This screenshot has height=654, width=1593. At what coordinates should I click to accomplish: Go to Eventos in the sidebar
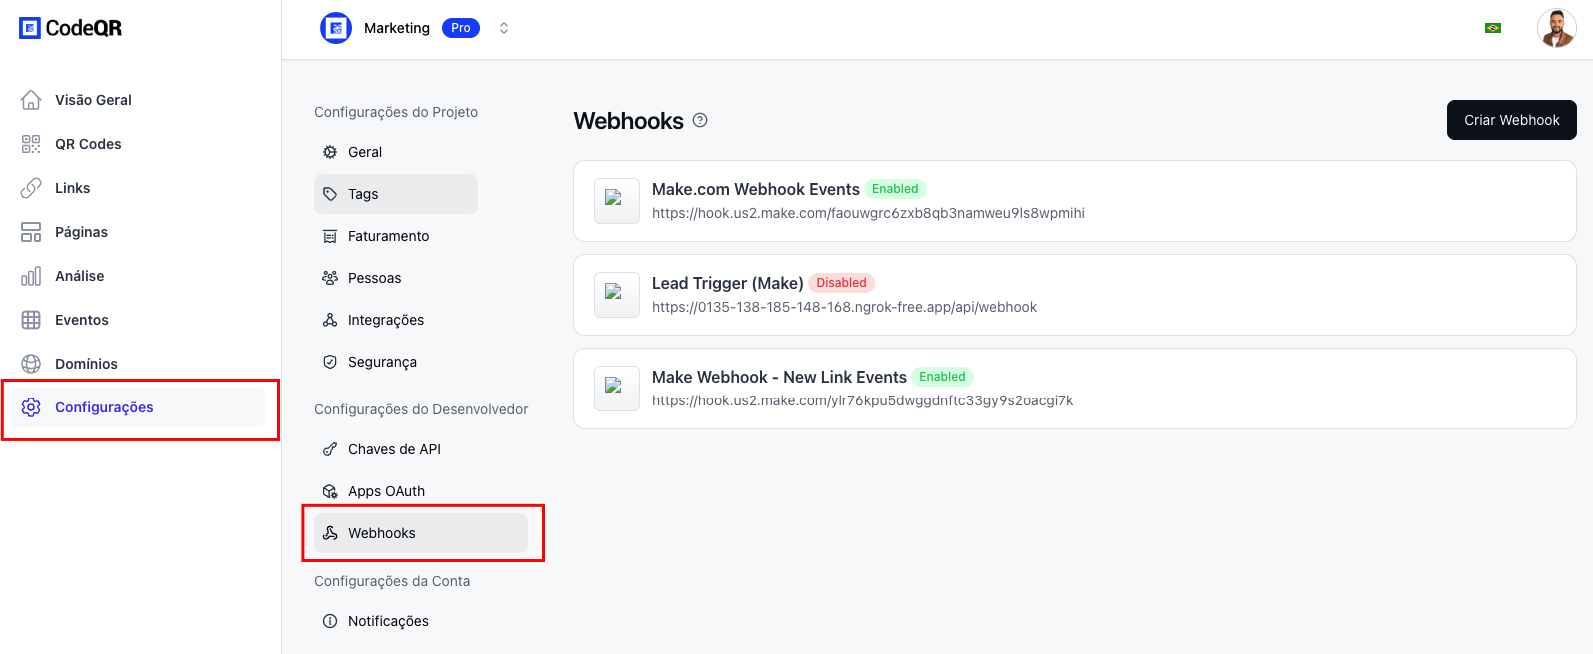tap(82, 320)
